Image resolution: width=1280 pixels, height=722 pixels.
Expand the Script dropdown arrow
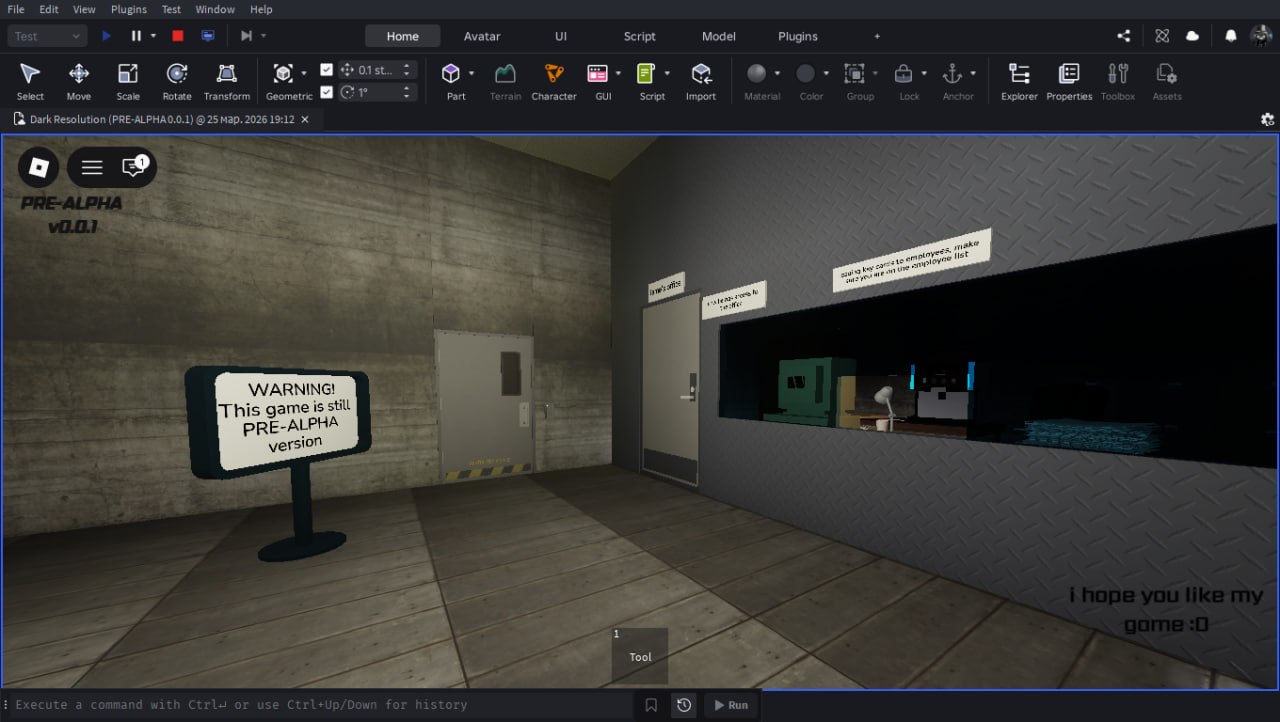point(667,73)
